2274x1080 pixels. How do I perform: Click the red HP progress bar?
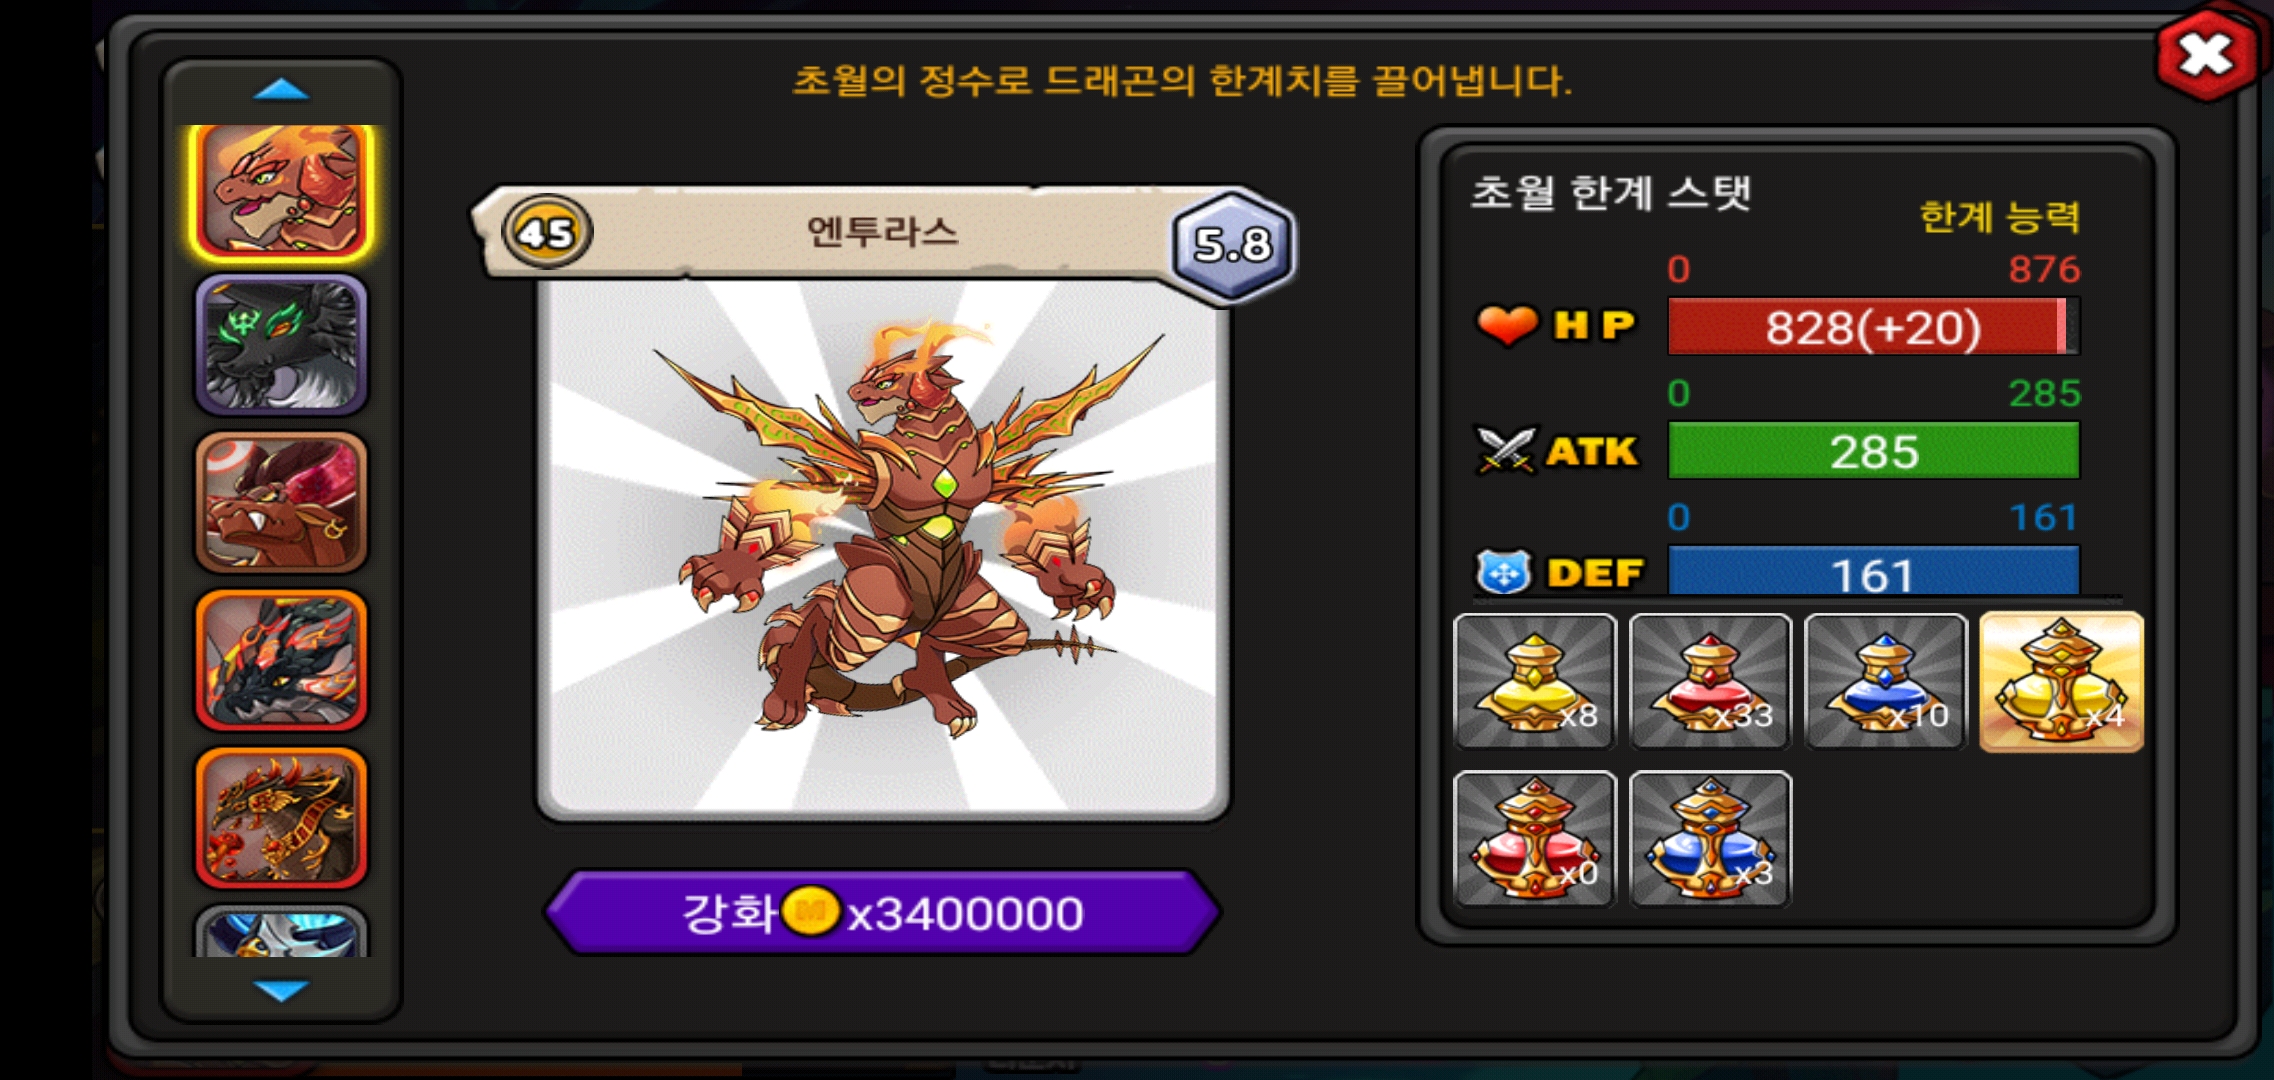[1873, 327]
